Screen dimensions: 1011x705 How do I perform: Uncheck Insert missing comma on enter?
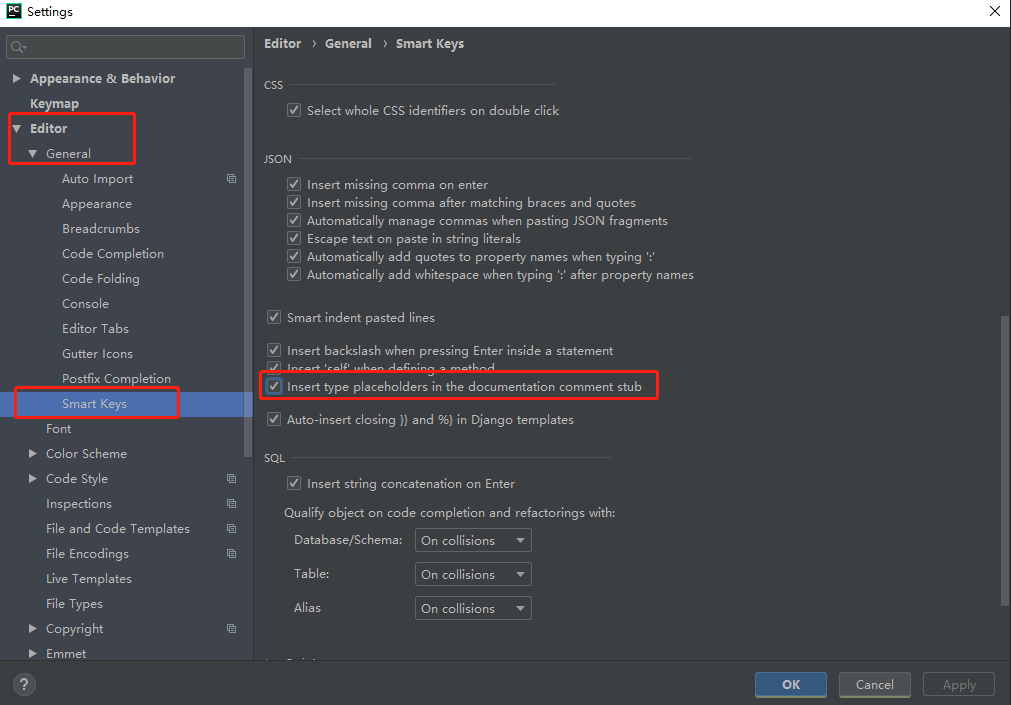click(x=294, y=185)
